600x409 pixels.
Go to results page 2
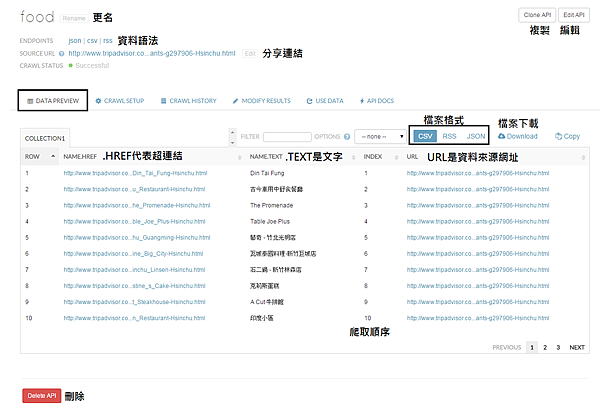pos(545,347)
